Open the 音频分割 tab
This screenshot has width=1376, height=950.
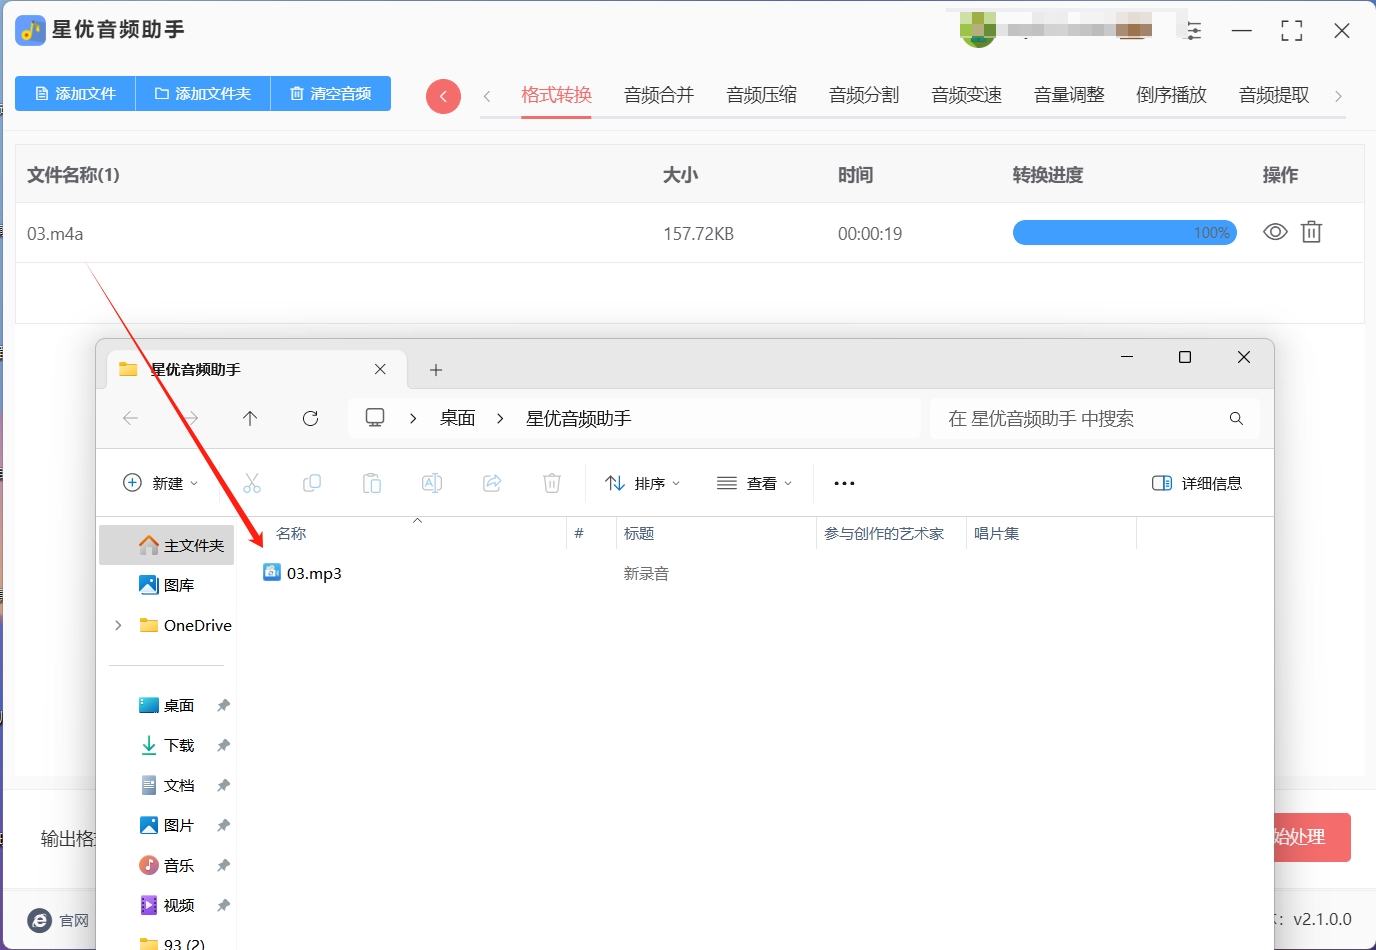click(x=864, y=95)
